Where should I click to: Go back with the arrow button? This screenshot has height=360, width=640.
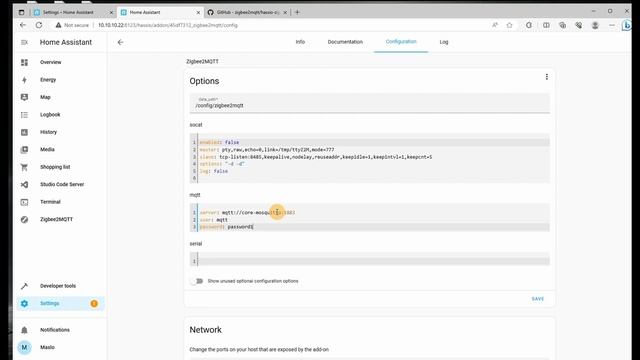coord(120,42)
